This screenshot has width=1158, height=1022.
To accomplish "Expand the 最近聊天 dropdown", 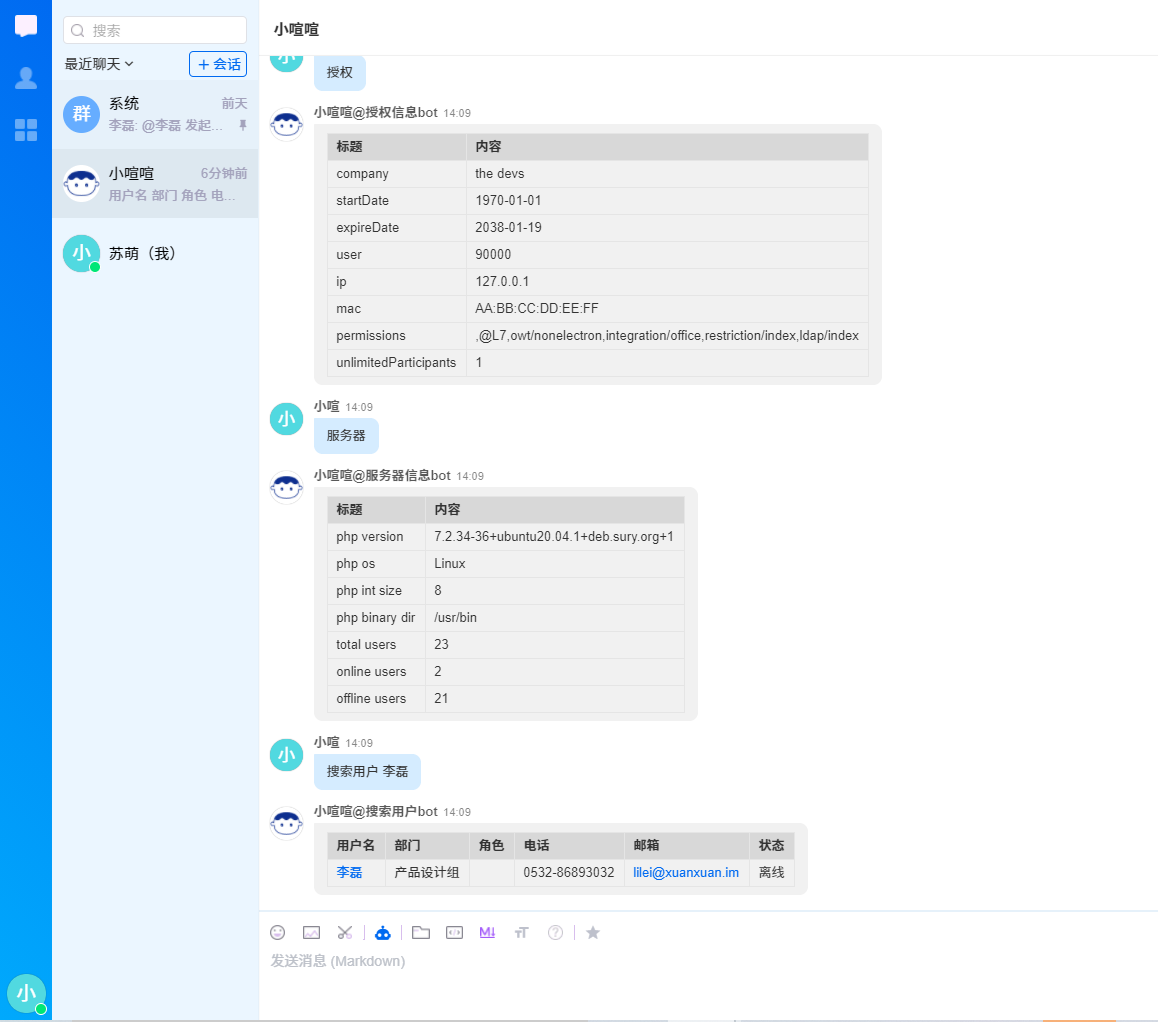I will click(100, 64).
